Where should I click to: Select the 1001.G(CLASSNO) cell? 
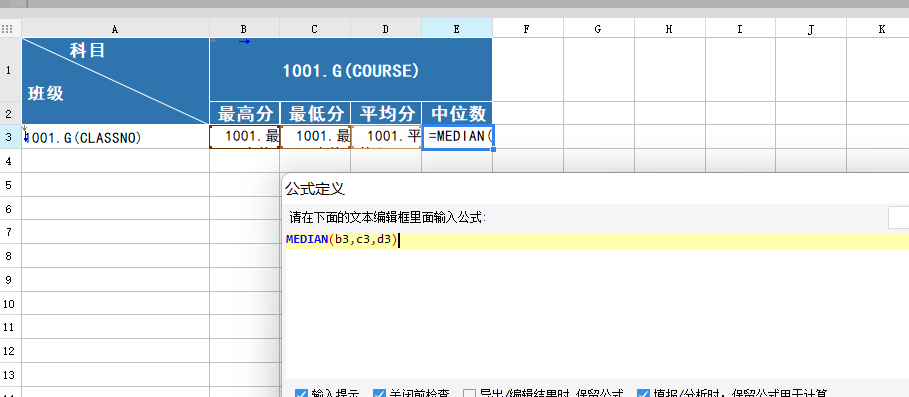click(115, 137)
